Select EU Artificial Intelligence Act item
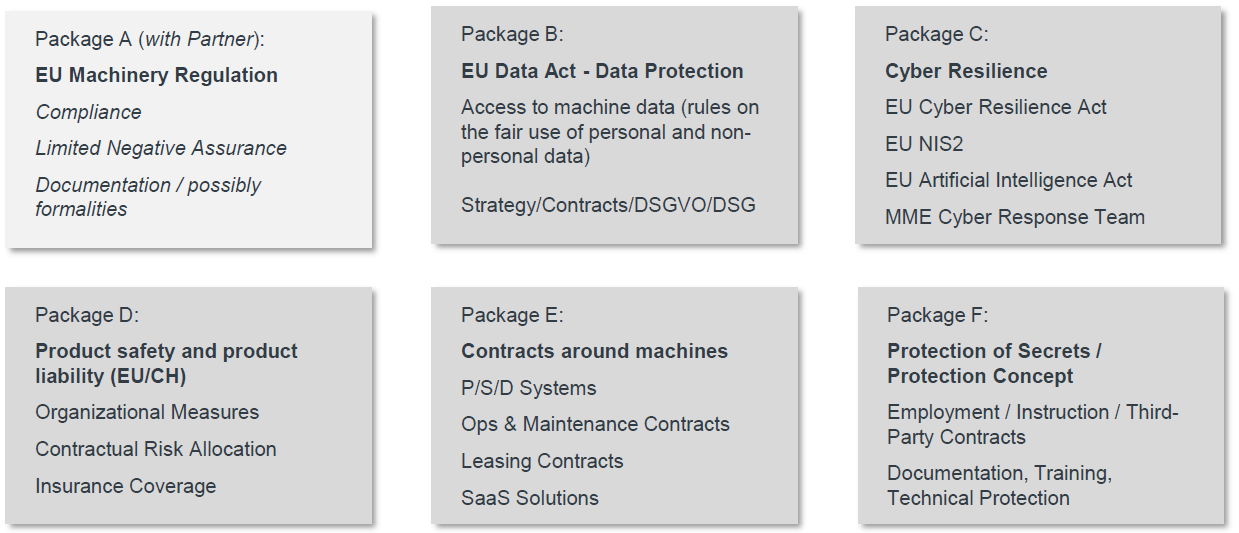This screenshot has height=533, width=1239. (1009, 180)
